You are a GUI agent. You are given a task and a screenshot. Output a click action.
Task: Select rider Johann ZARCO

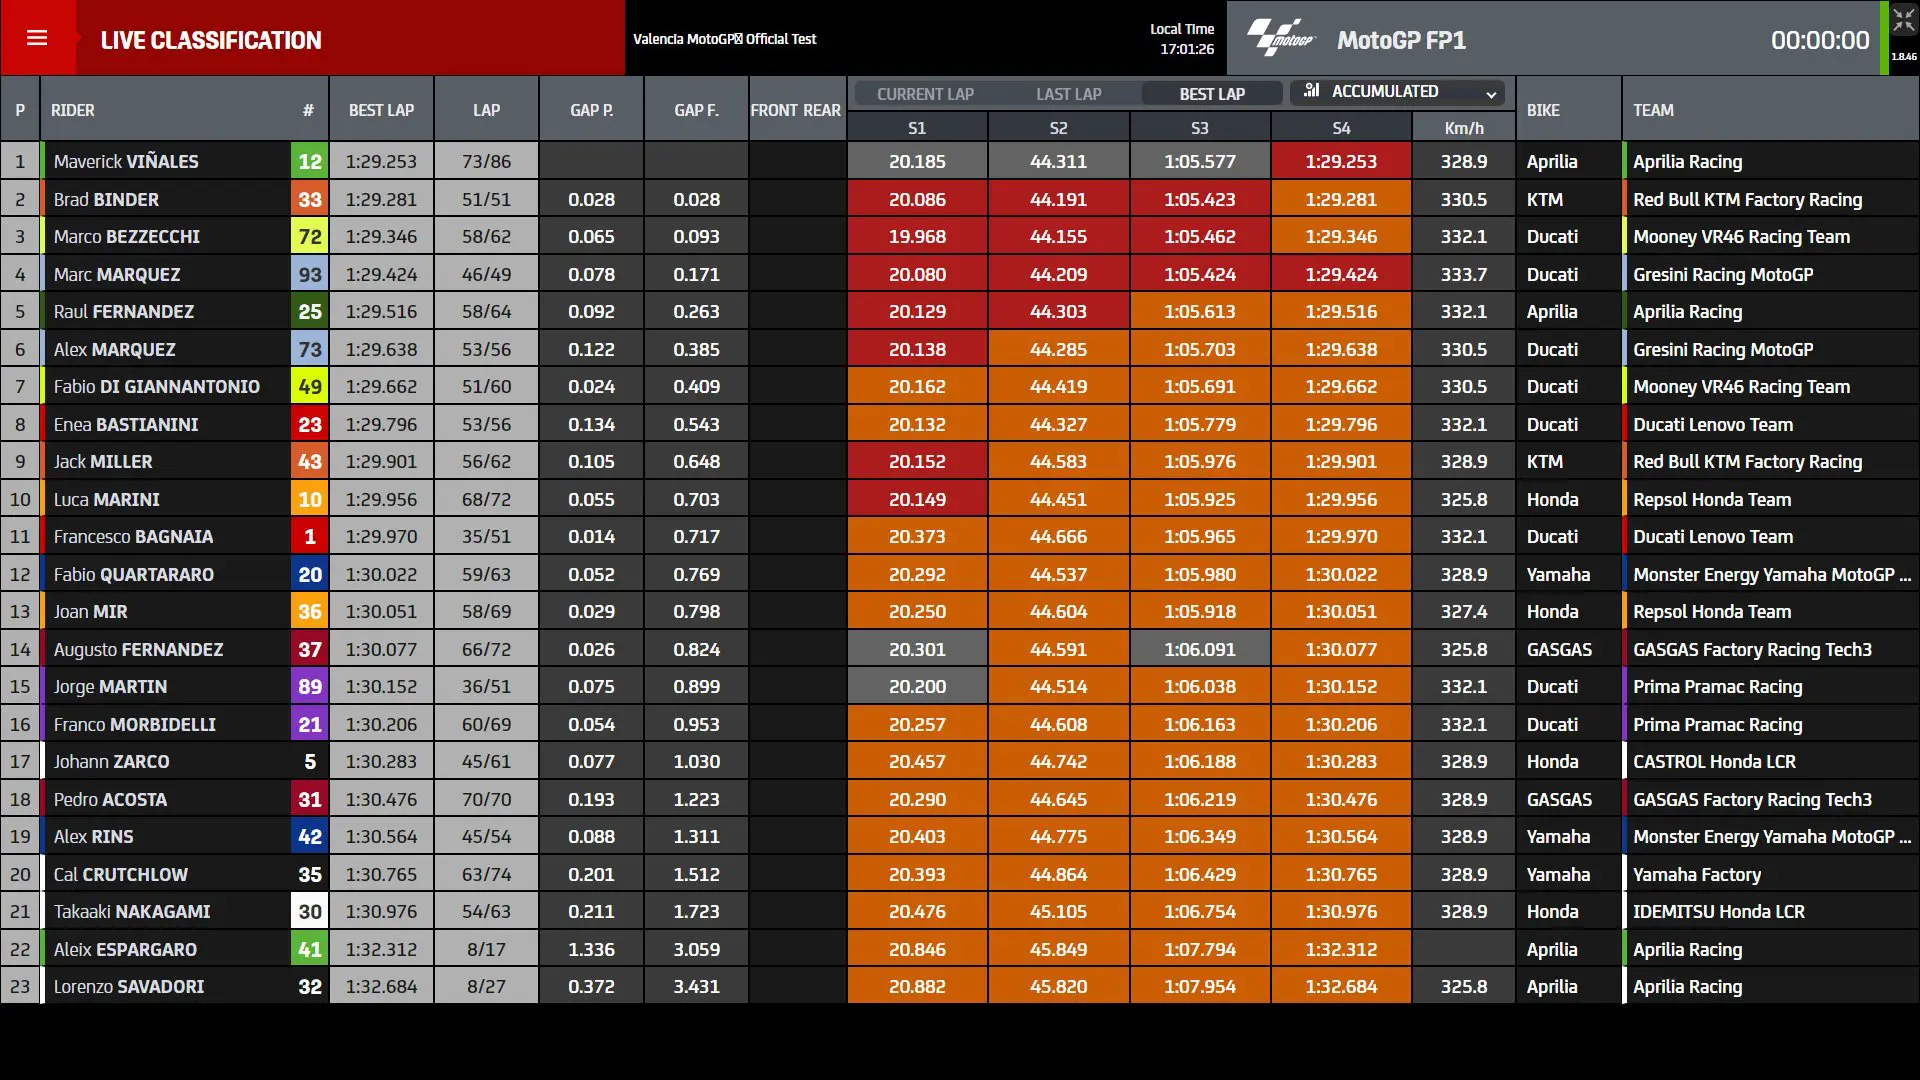pyautogui.click(x=112, y=761)
